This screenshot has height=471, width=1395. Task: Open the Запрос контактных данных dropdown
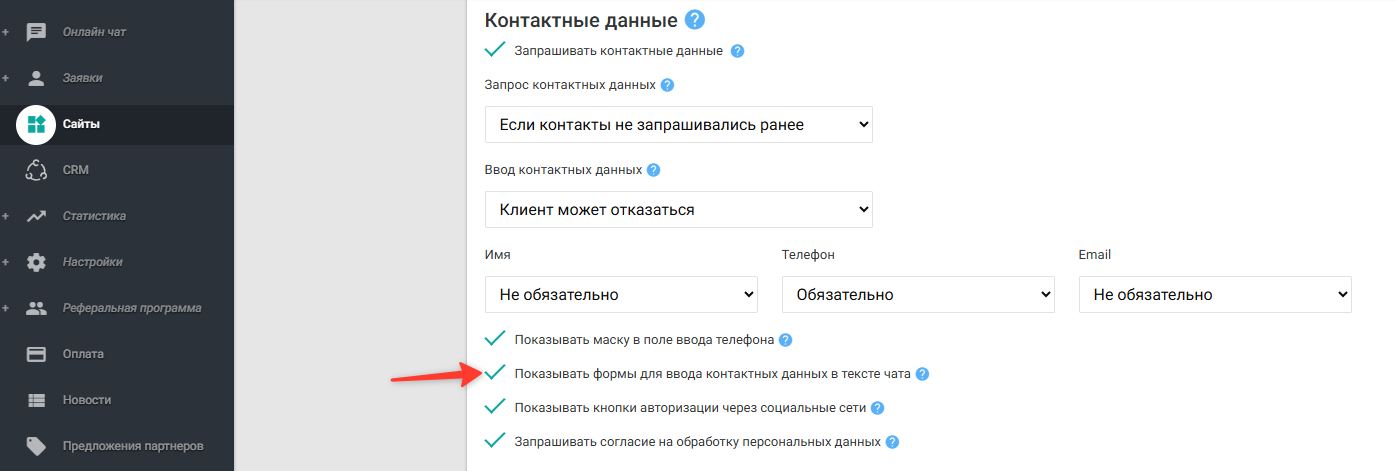(679, 125)
